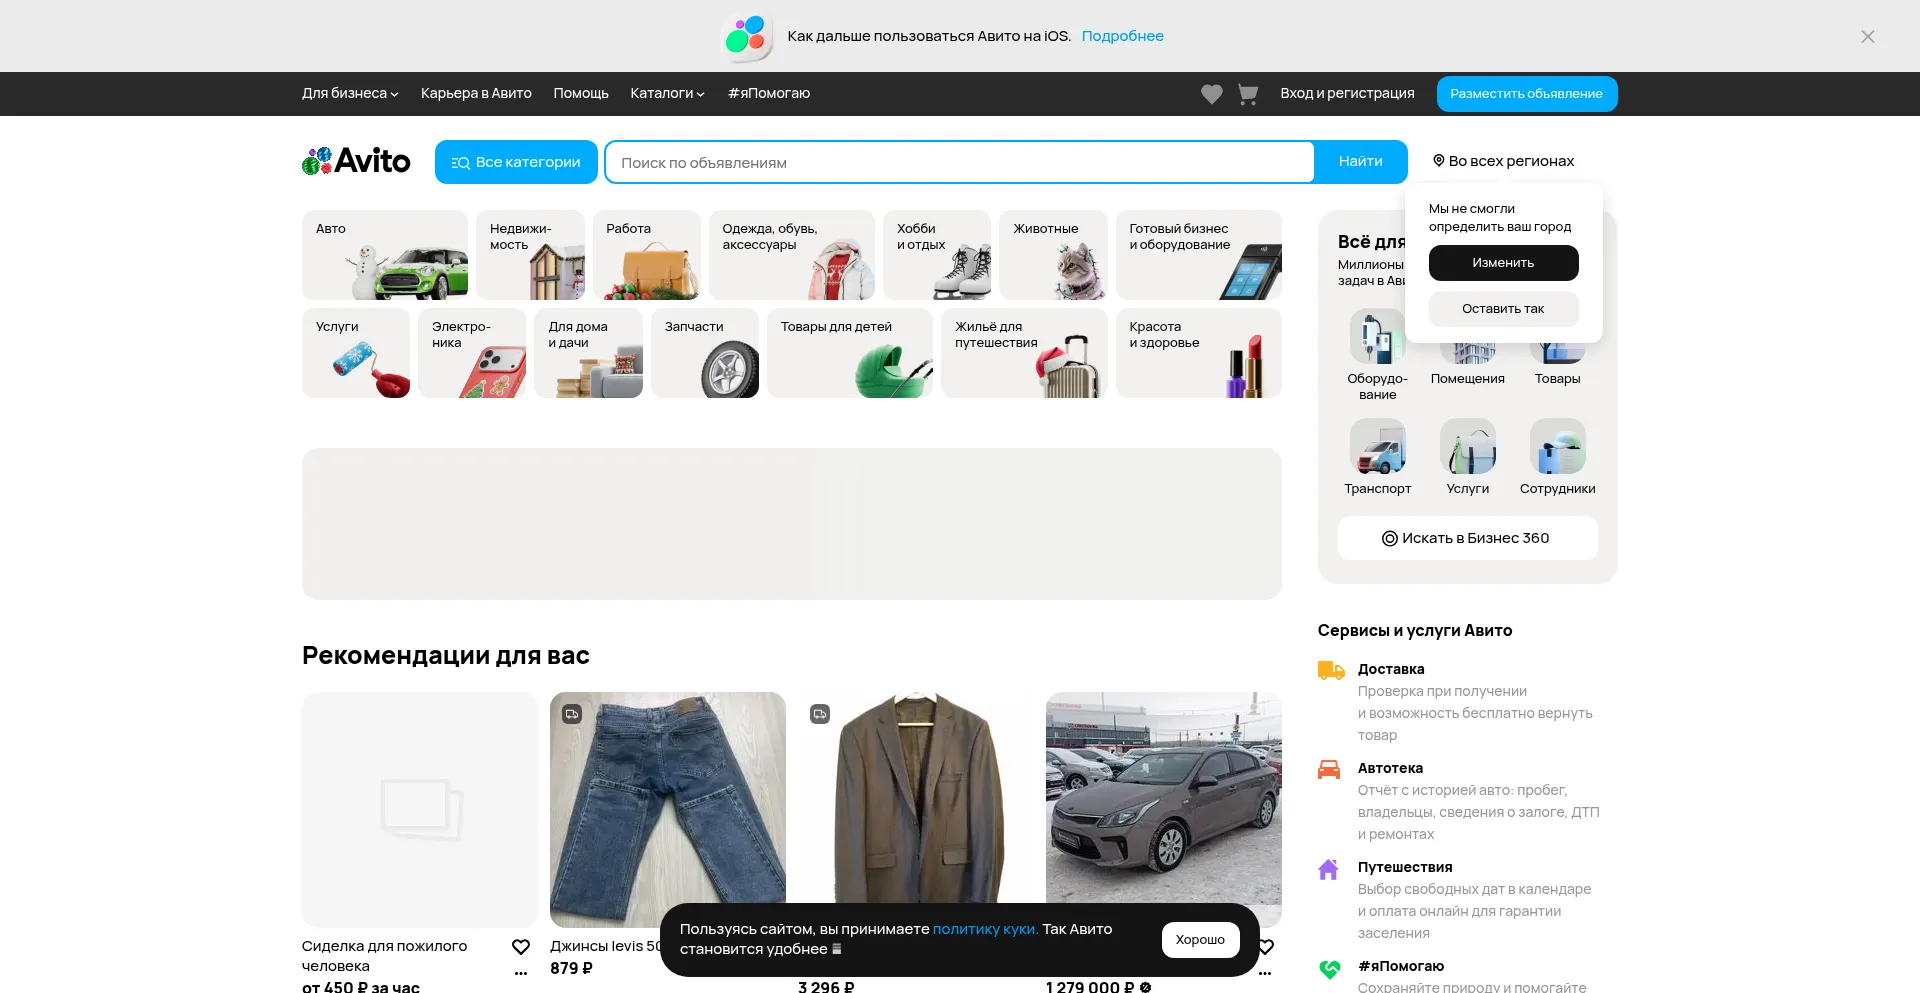Screen dimensions: 1920x993
Task: Select the Электроника category
Action: tap(472, 353)
